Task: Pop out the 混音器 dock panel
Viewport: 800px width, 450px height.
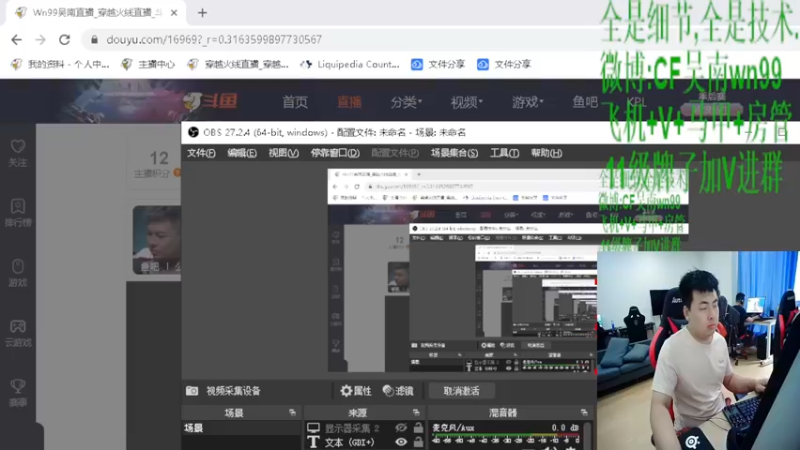Action: point(584,412)
